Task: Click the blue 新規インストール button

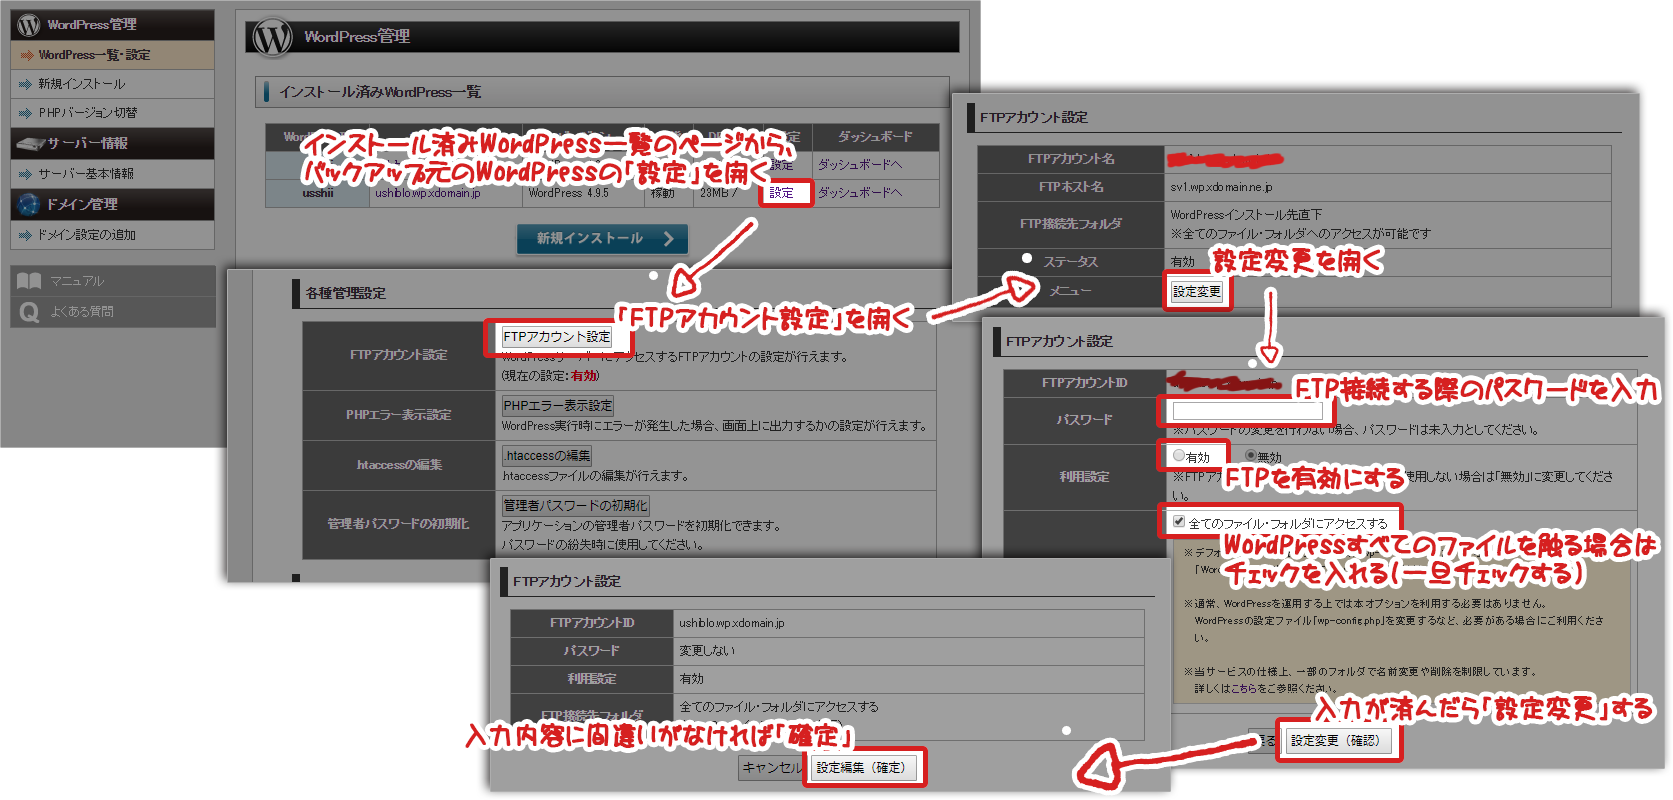Action: pos(603,239)
